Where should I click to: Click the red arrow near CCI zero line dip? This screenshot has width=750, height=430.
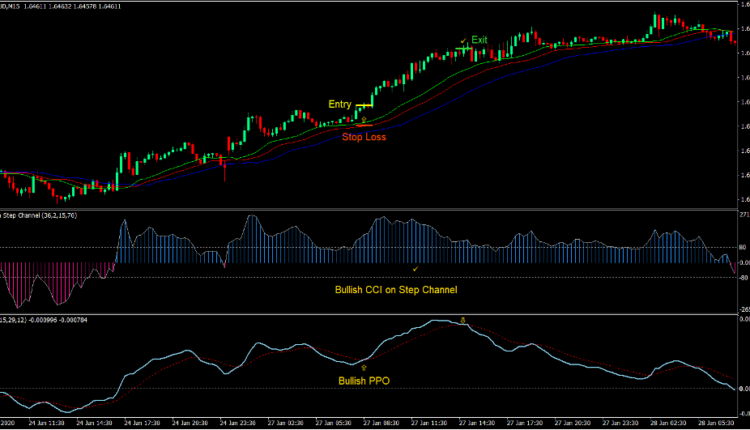(x=226, y=267)
